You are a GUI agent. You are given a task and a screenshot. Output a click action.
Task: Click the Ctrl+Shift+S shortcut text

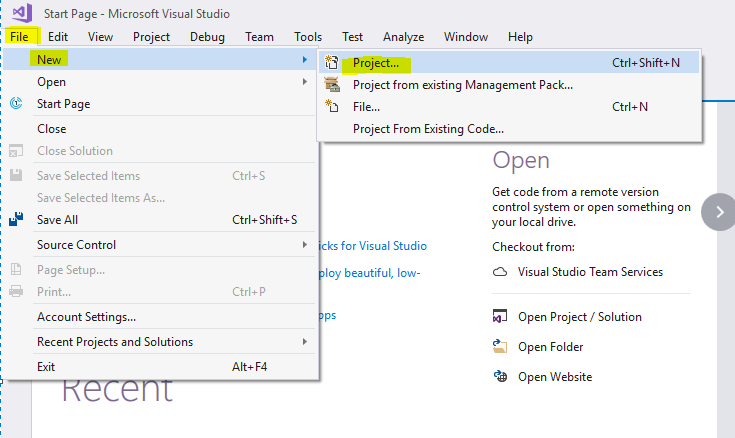pos(264,219)
